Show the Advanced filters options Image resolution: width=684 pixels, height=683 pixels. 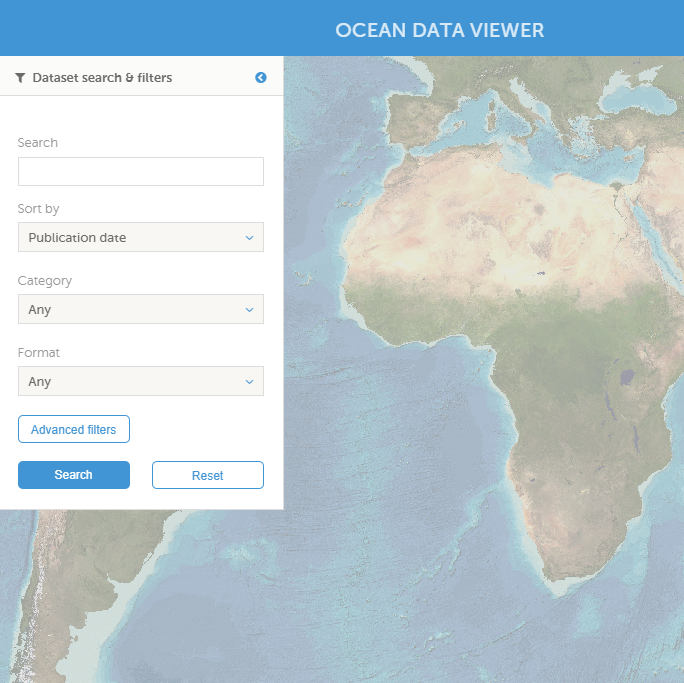[x=74, y=429]
